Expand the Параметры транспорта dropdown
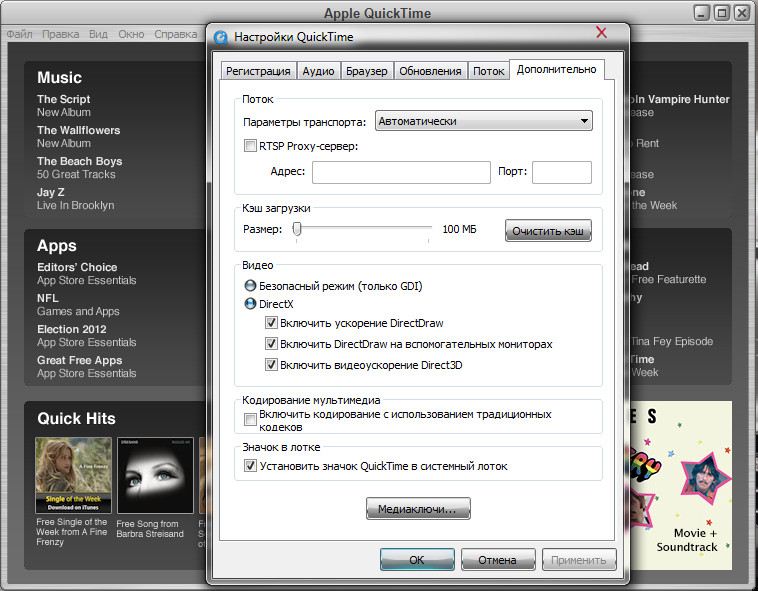The width and height of the screenshot is (758, 591). tap(484, 121)
